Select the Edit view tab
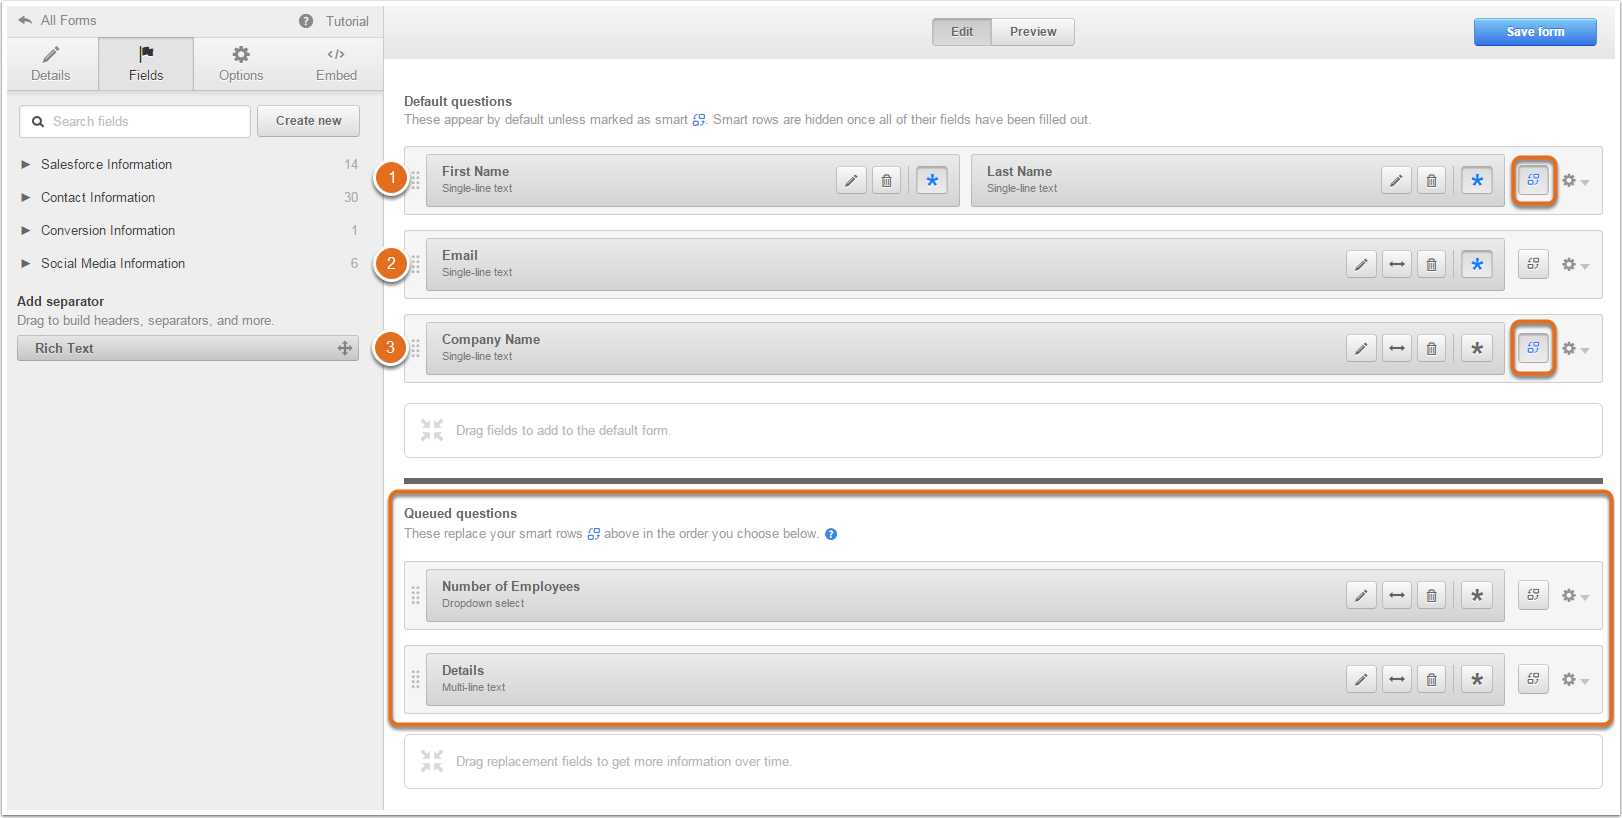 coord(962,32)
